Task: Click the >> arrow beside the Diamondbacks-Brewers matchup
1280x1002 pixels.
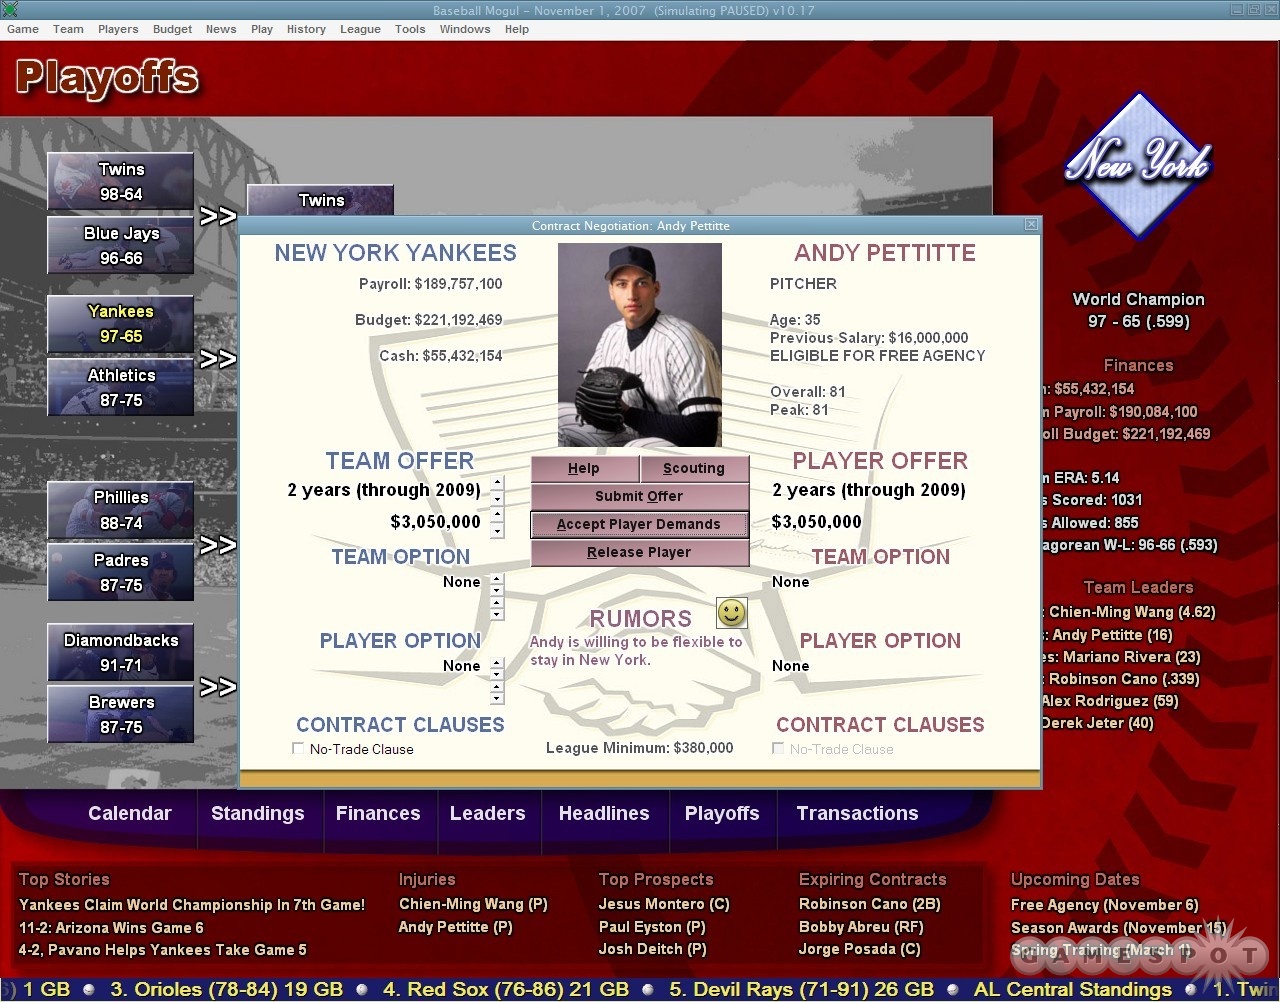Action: (218, 687)
